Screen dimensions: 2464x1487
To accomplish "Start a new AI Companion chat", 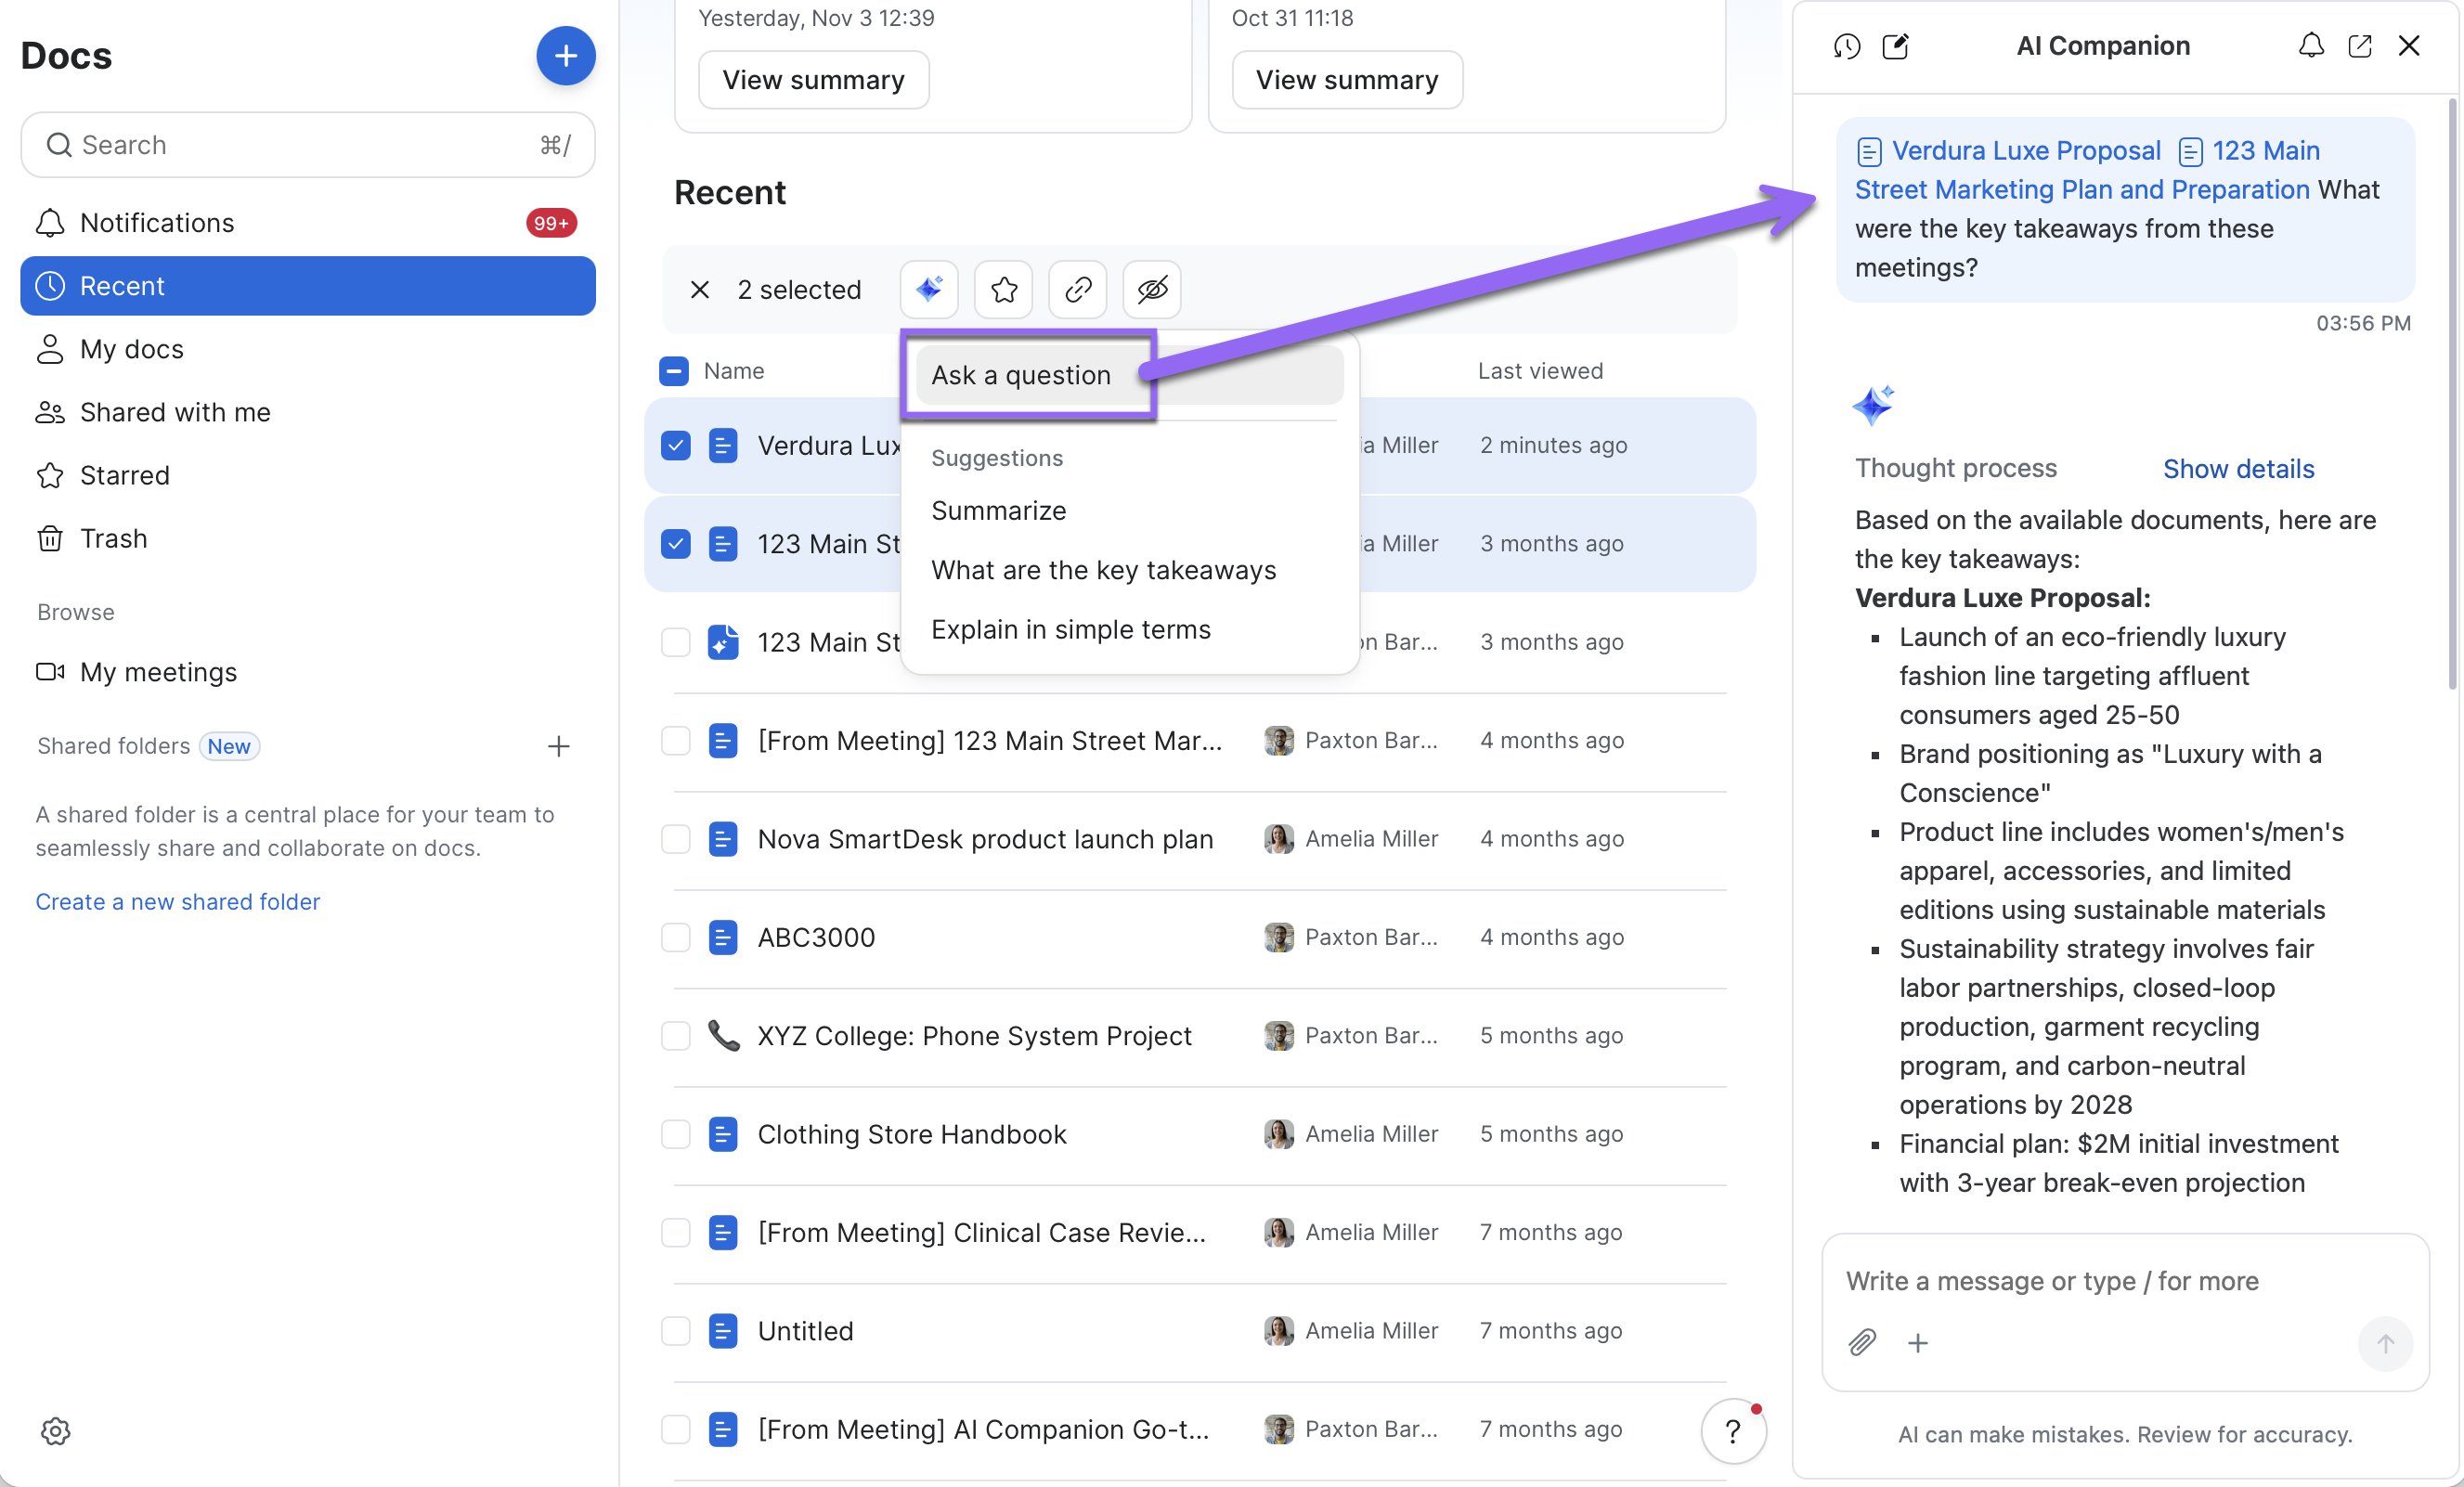I will click(x=1895, y=46).
